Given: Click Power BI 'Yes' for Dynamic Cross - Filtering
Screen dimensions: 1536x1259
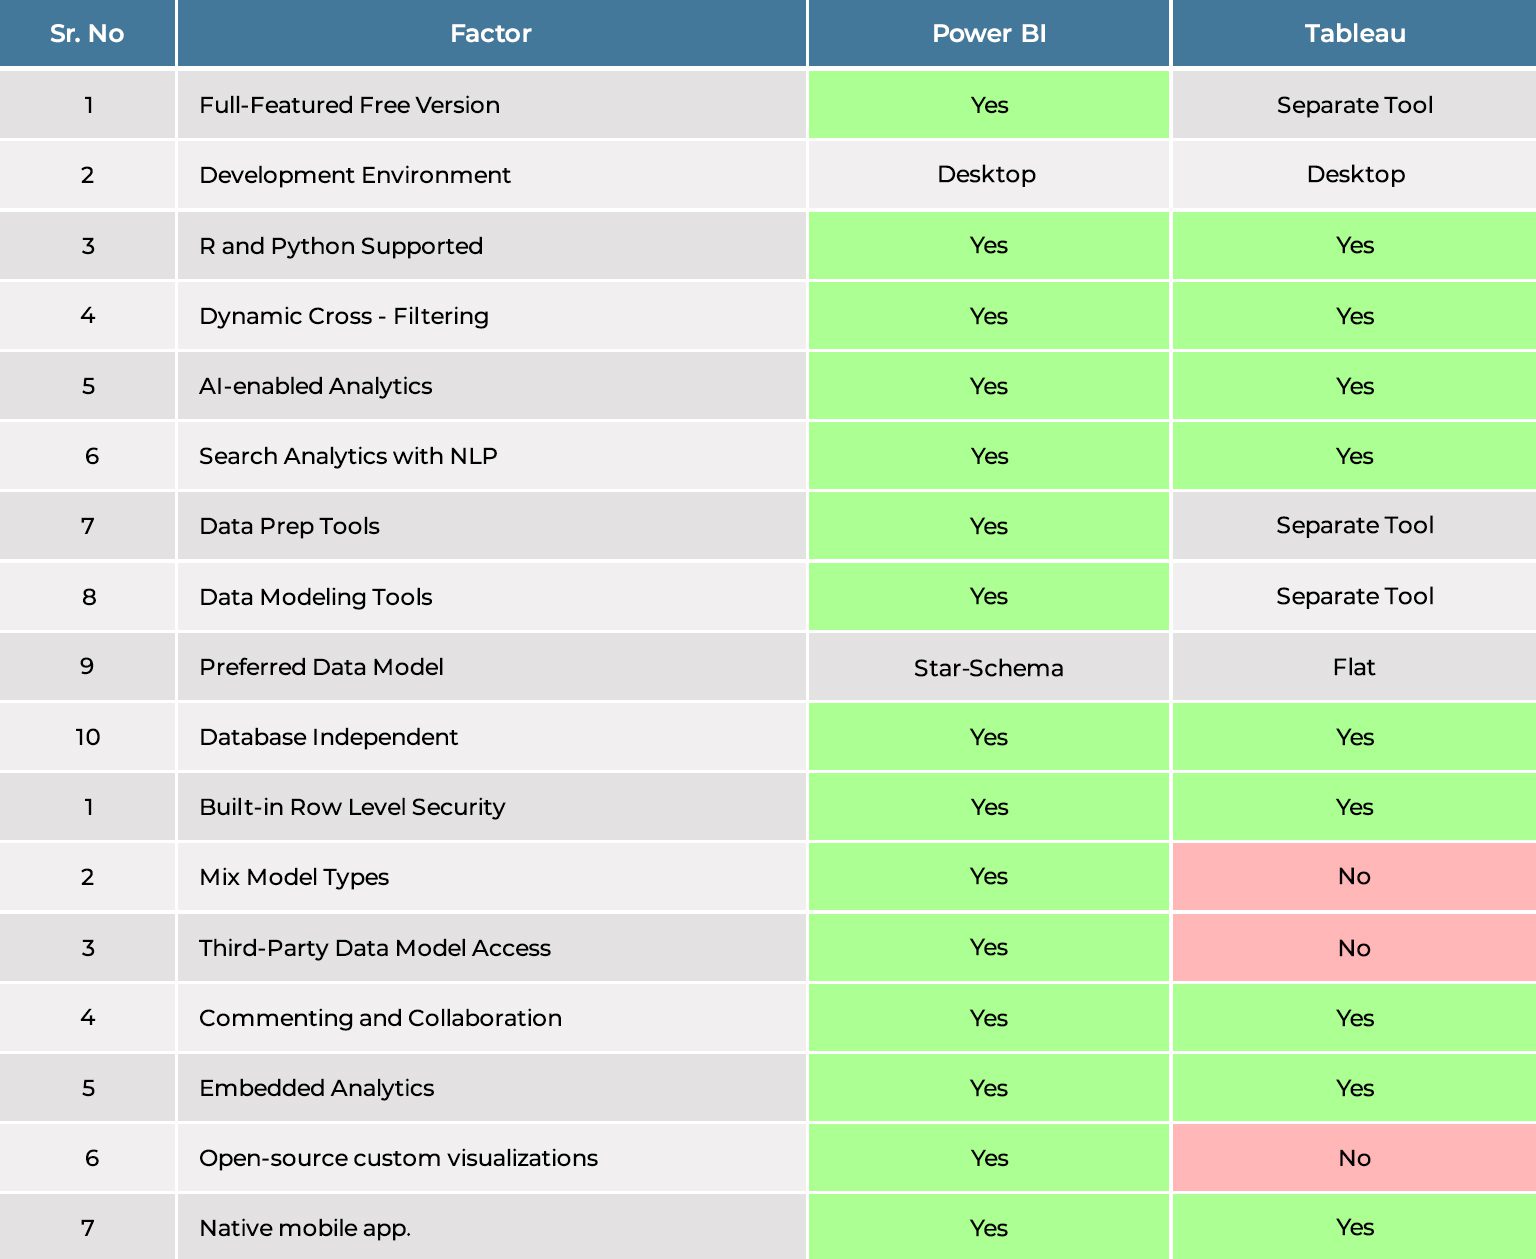Looking at the screenshot, I should (989, 316).
